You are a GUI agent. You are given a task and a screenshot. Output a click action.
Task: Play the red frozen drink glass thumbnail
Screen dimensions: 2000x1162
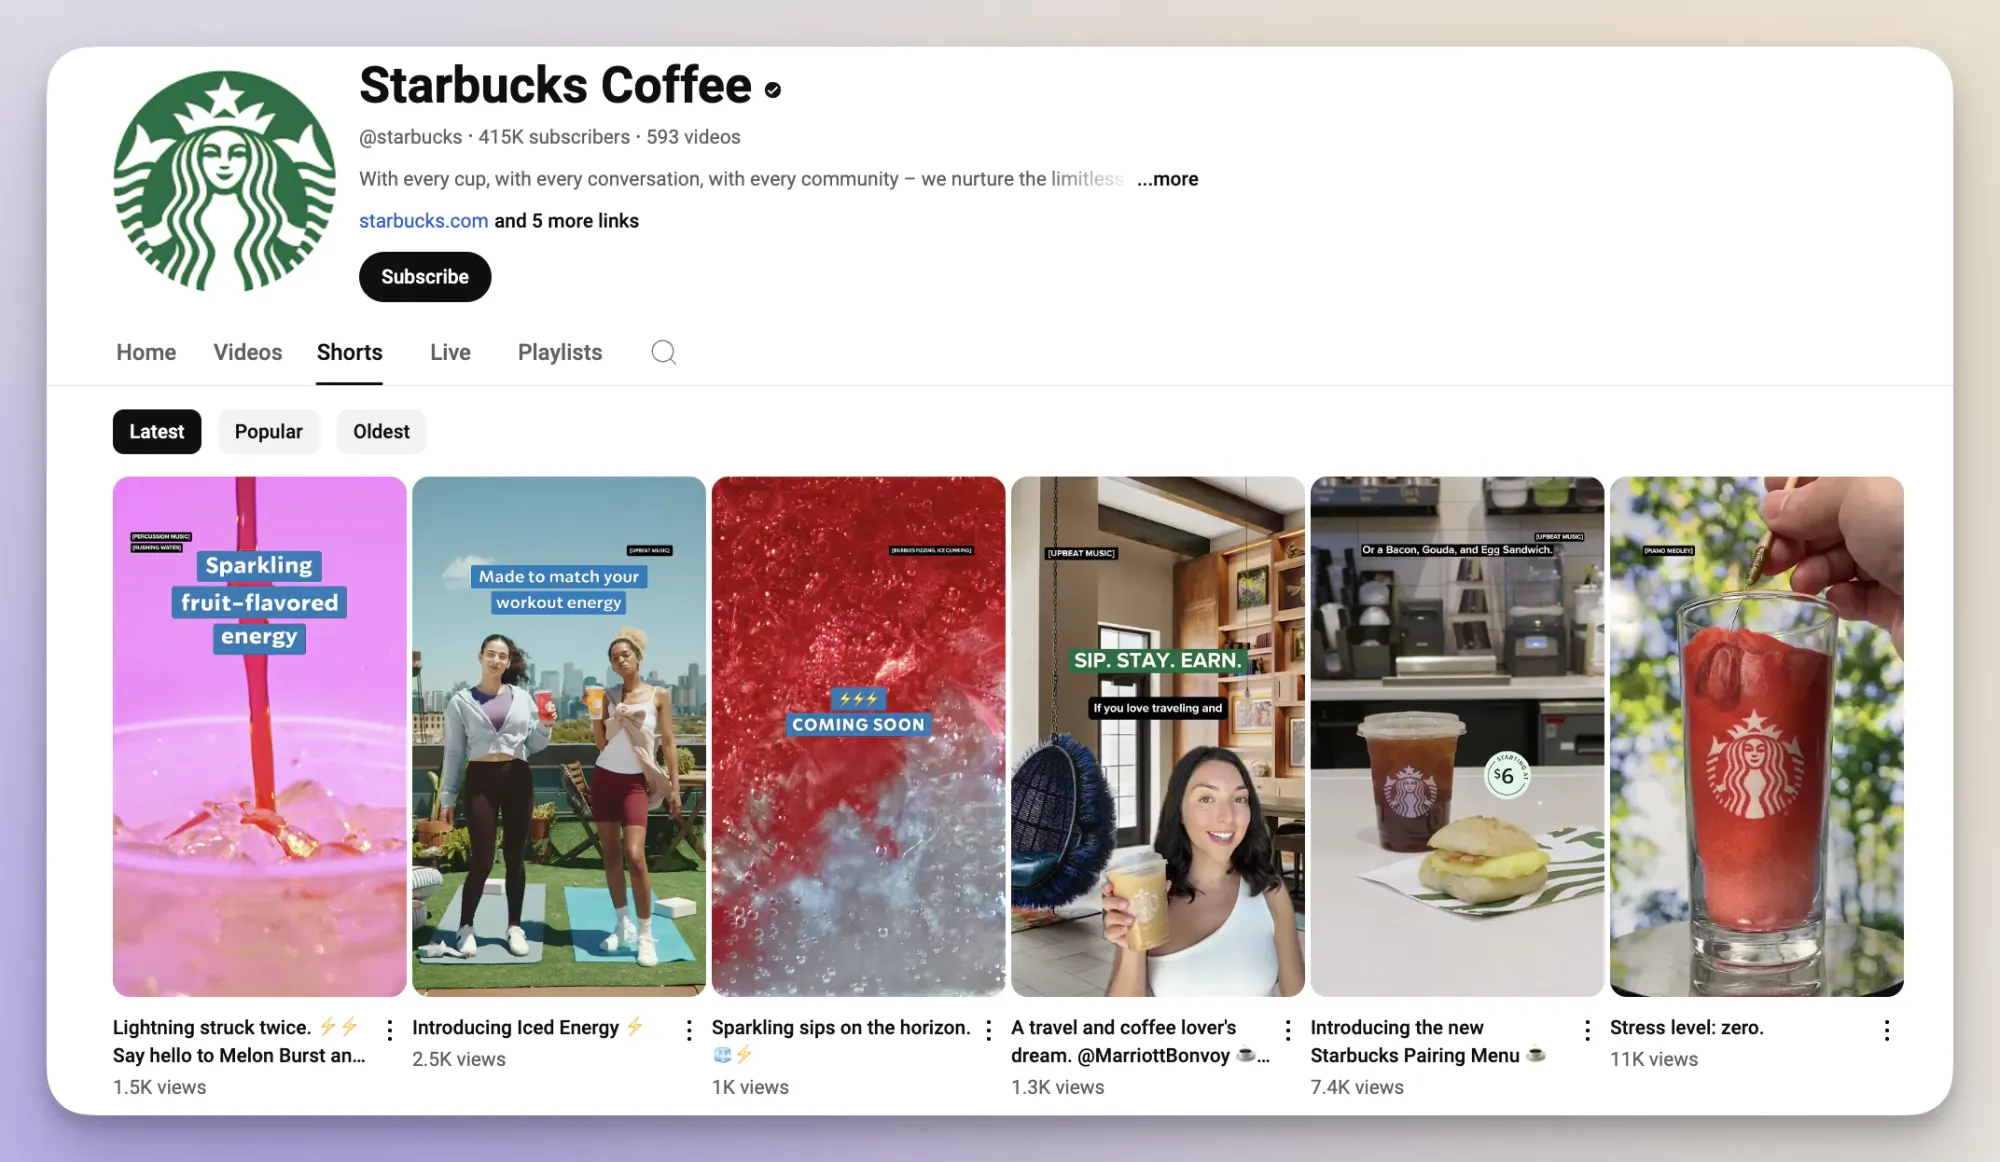1757,736
